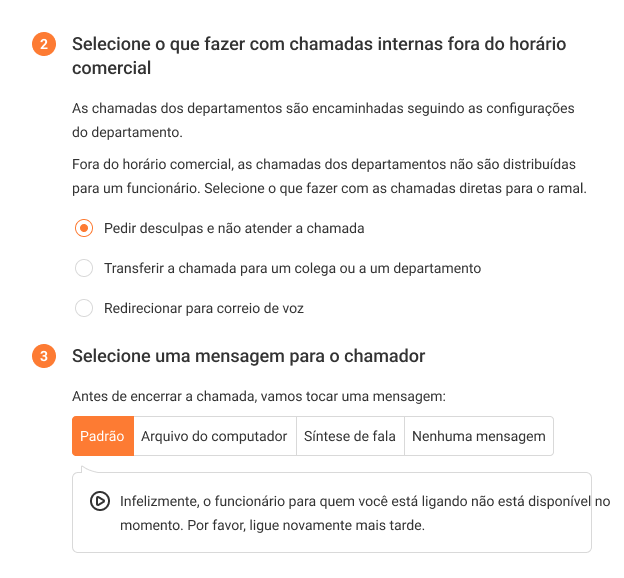Click the 'Selecione uma mensagem para o chamador' heading
This screenshot has width=624, height=578.
(x=249, y=356)
